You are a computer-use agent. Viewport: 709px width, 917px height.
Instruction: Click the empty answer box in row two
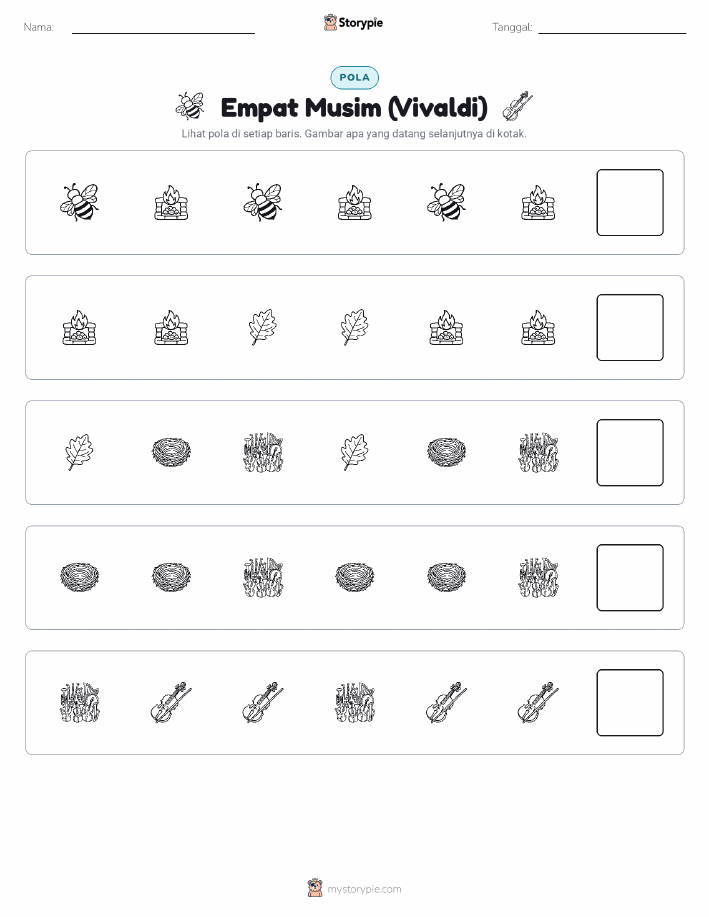point(630,328)
